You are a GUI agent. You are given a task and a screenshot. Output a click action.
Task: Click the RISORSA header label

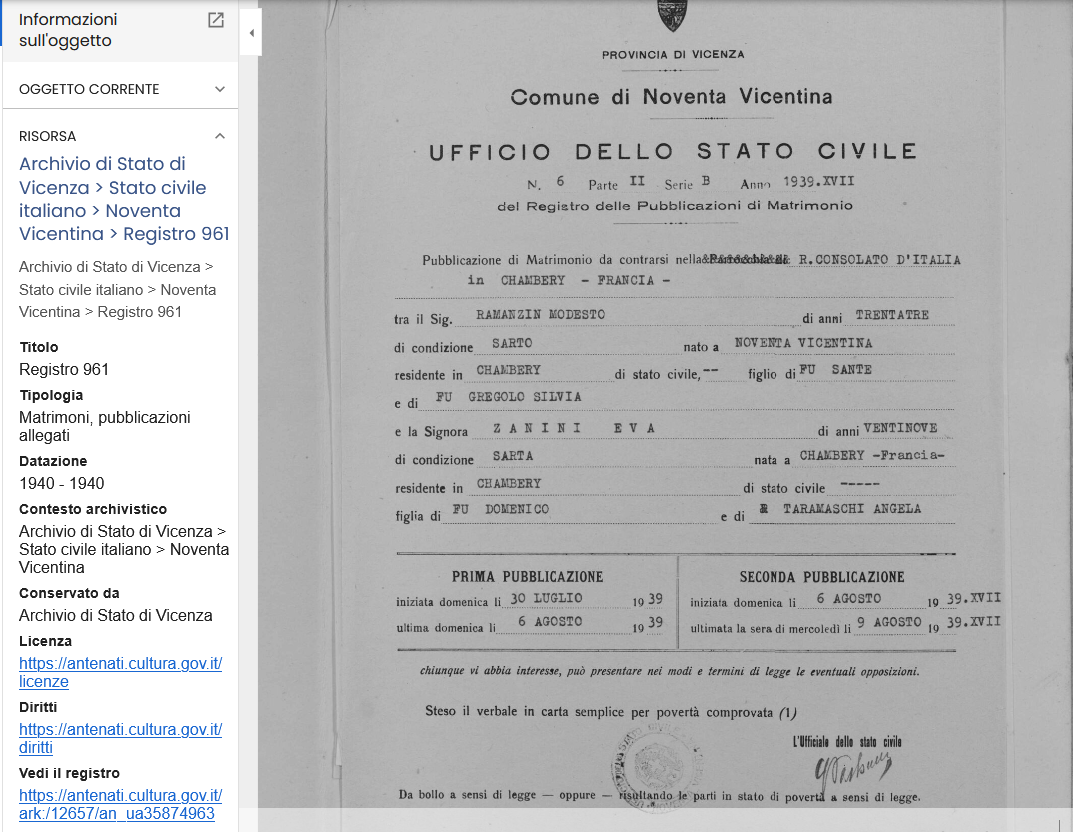[47, 136]
